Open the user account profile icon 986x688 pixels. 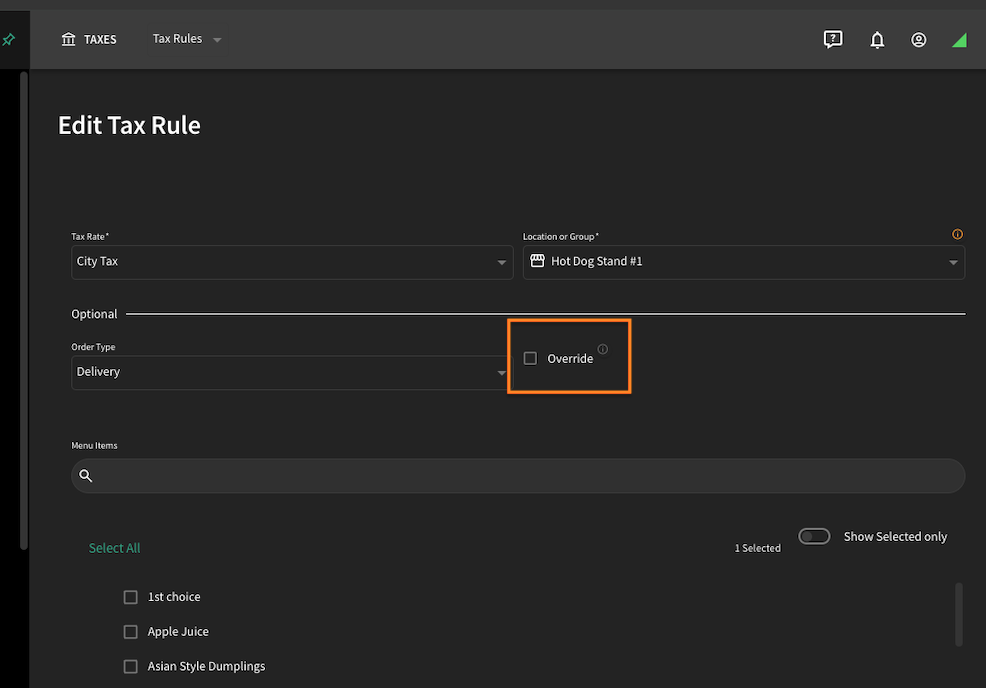pos(918,40)
